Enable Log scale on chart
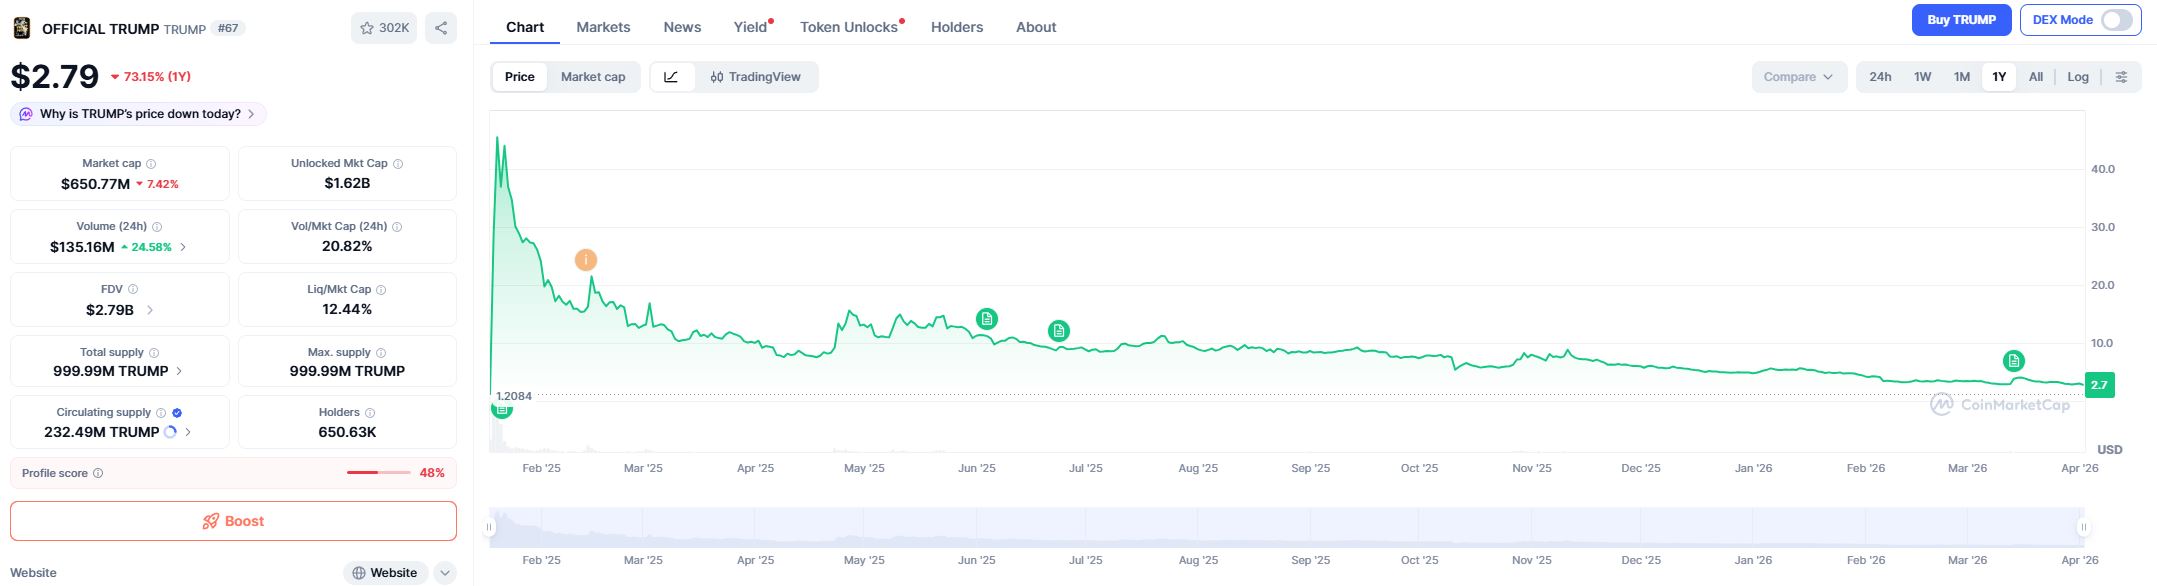Viewport: 2157px width, 586px height. coord(2078,77)
